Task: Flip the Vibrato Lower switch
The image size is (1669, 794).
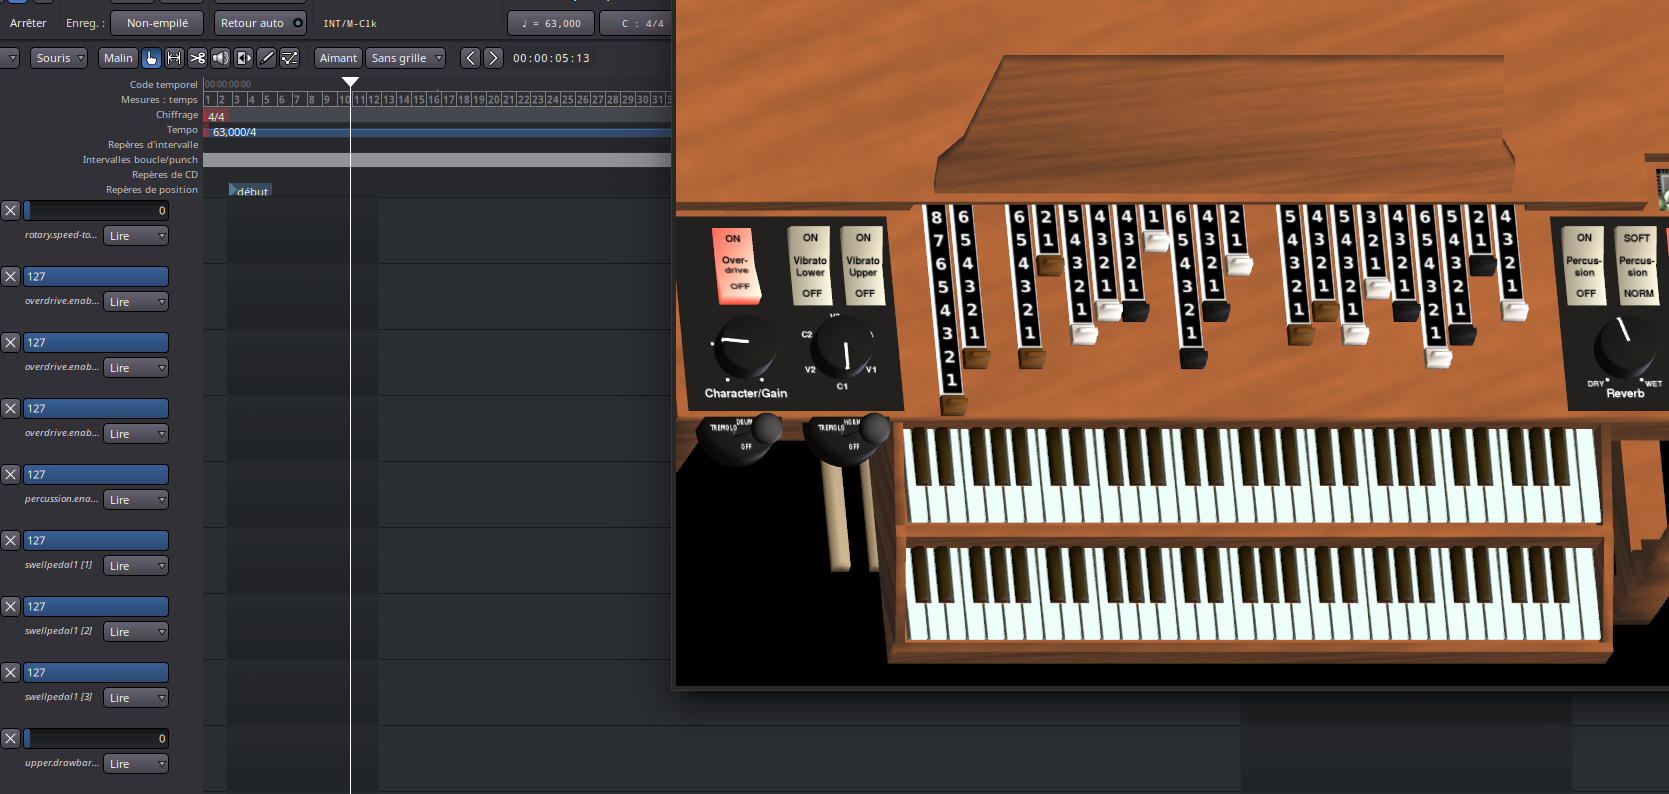Action: coord(810,265)
